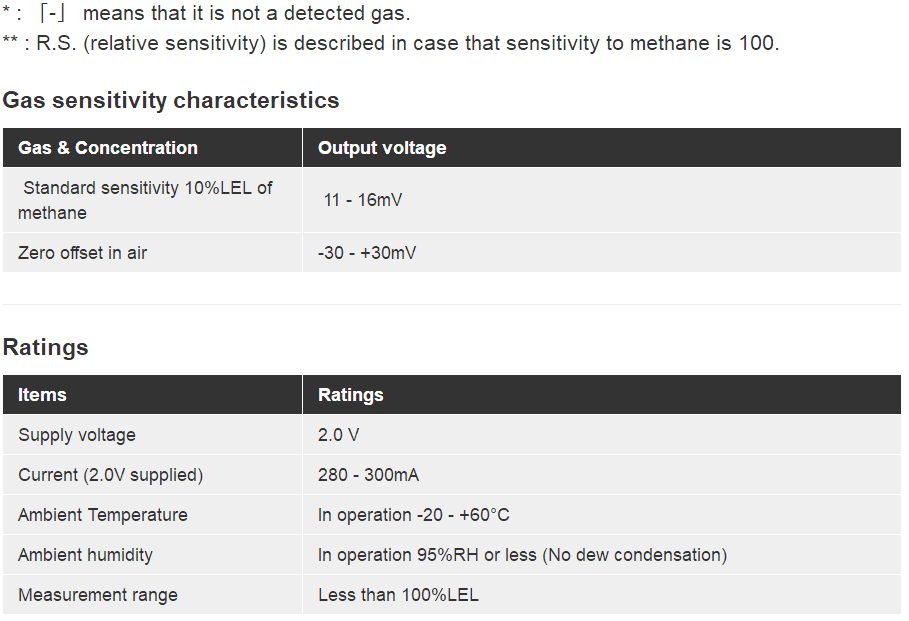The width and height of the screenshot is (909, 621).
Task: Select the "Ambient humidity" row label
Action: pos(85,555)
